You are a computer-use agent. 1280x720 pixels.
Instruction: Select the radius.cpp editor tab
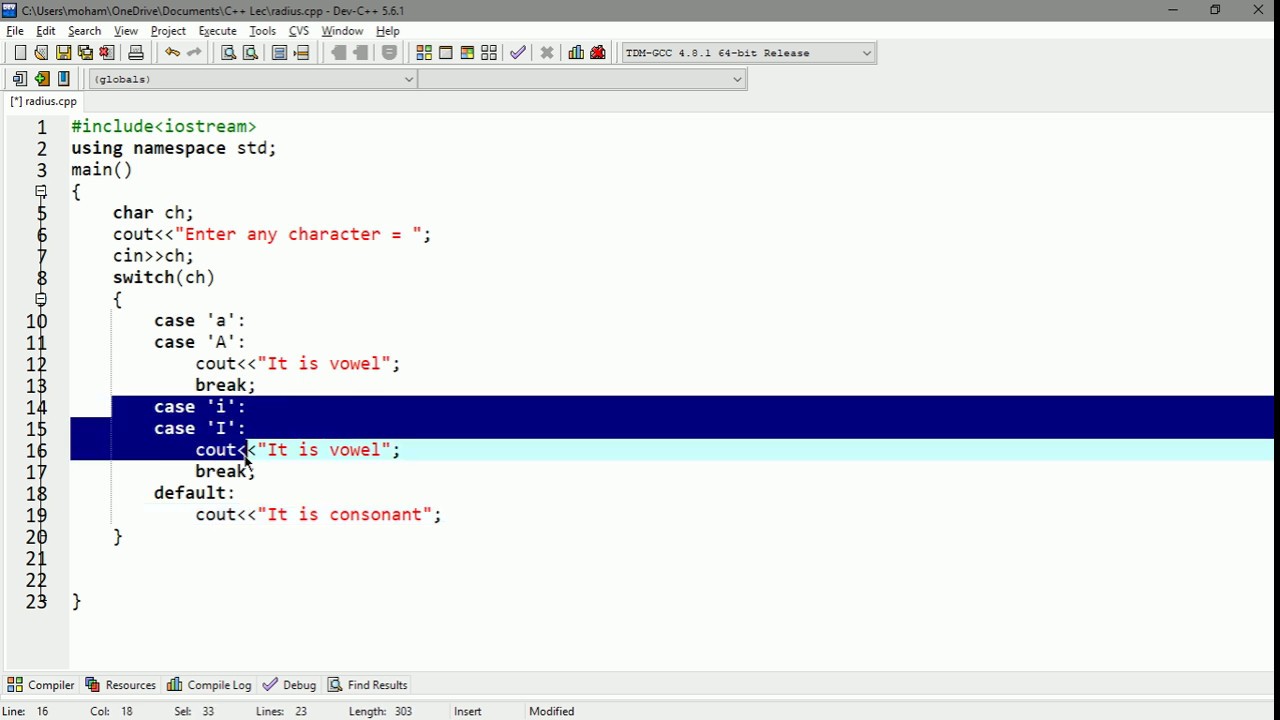44,101
